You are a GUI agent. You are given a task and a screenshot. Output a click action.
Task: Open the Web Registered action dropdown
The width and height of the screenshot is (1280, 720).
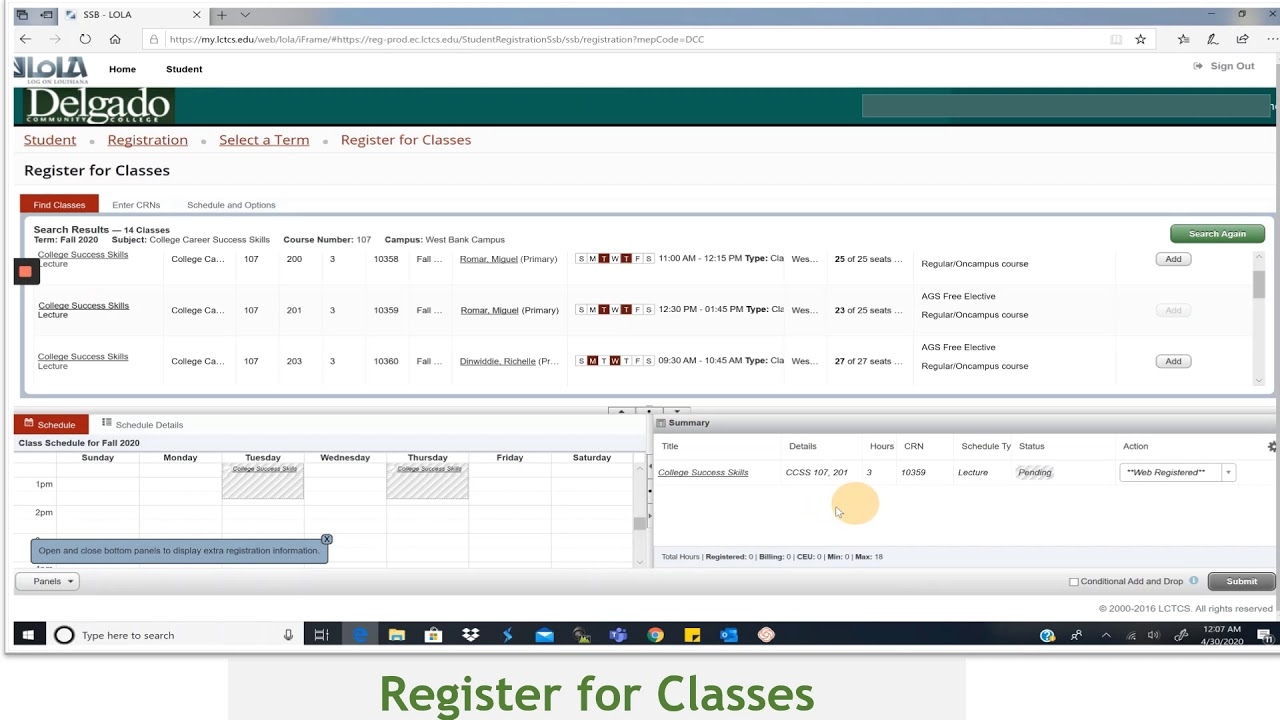tap(1228, 471)
